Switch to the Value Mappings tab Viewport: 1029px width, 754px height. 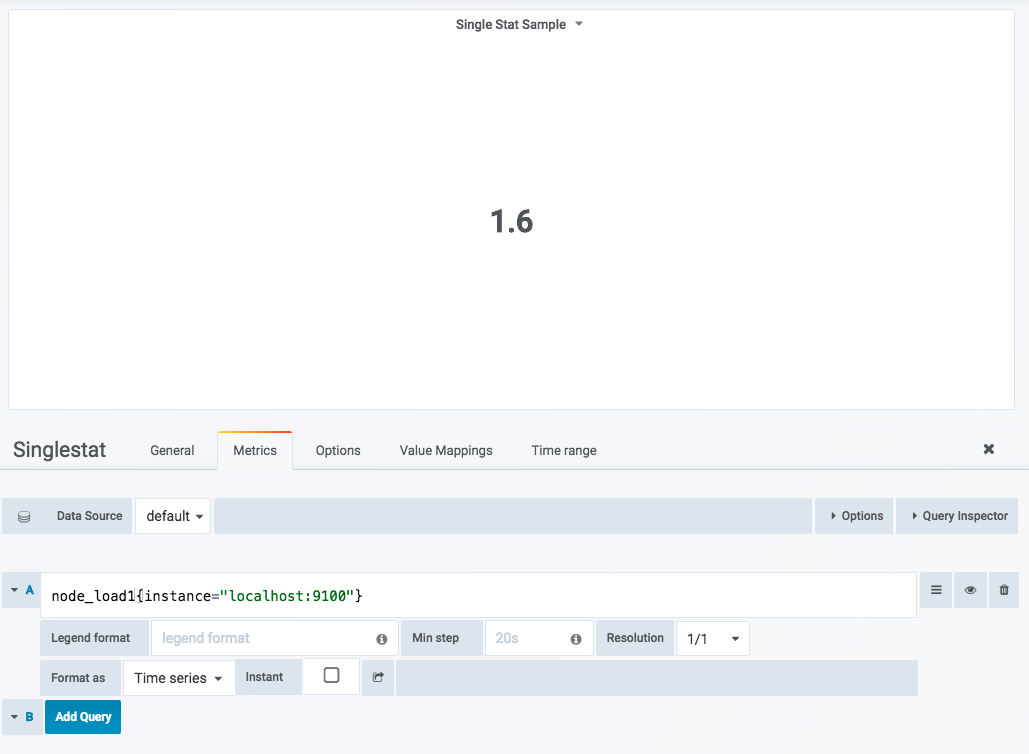tap(446, 450)
